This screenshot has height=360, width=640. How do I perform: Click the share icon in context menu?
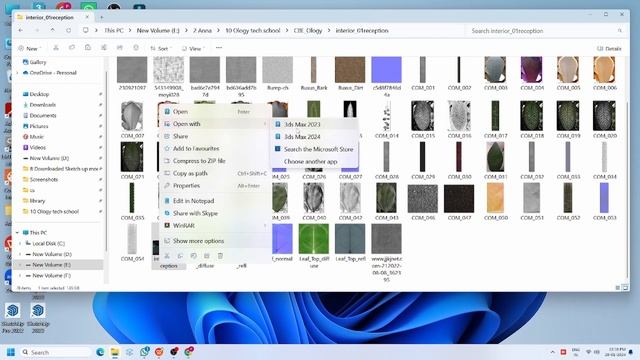207,256
